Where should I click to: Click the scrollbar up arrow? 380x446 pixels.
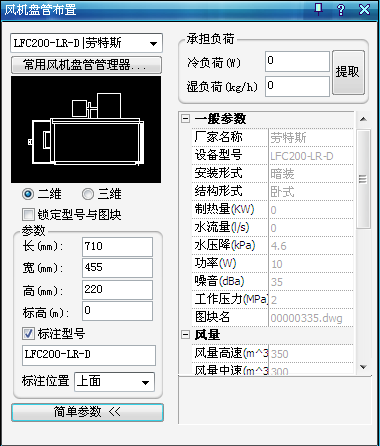point(363,119)
